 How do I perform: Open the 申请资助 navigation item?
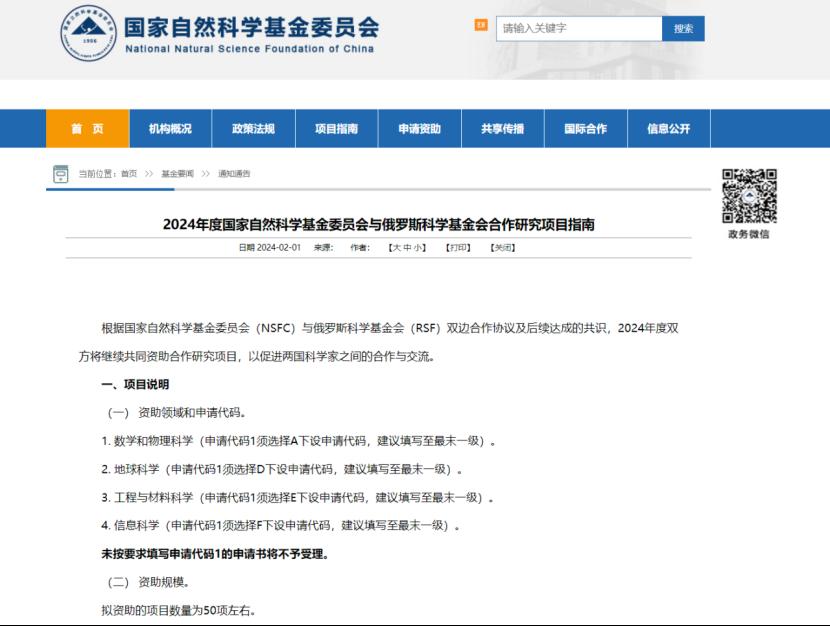click(x=419, y=129)
